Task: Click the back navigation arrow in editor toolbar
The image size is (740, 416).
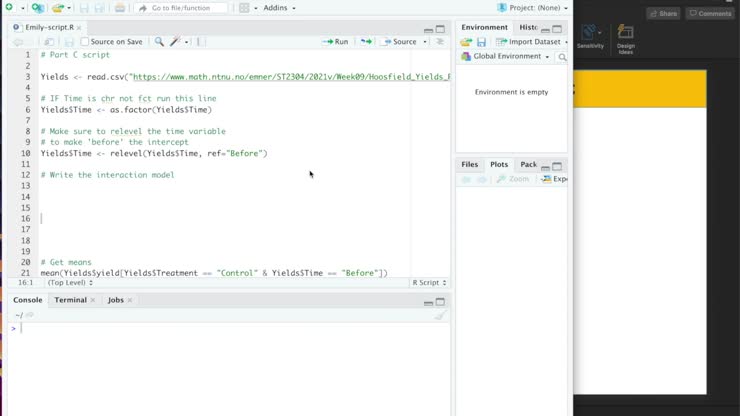Action: coord(18,42)
